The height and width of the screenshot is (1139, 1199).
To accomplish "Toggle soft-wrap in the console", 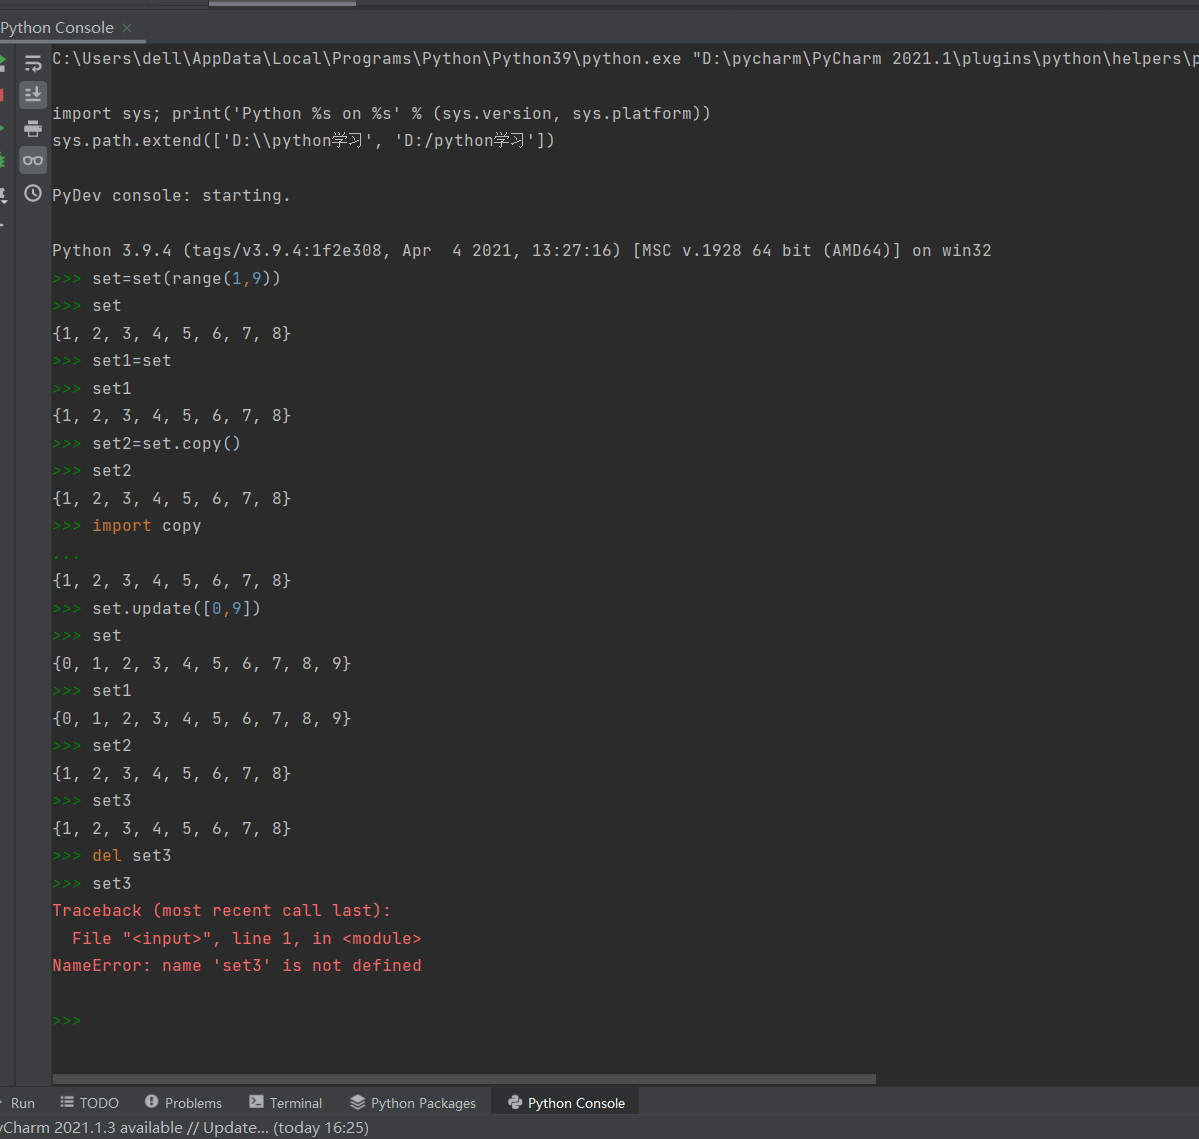I will (33, 63).
